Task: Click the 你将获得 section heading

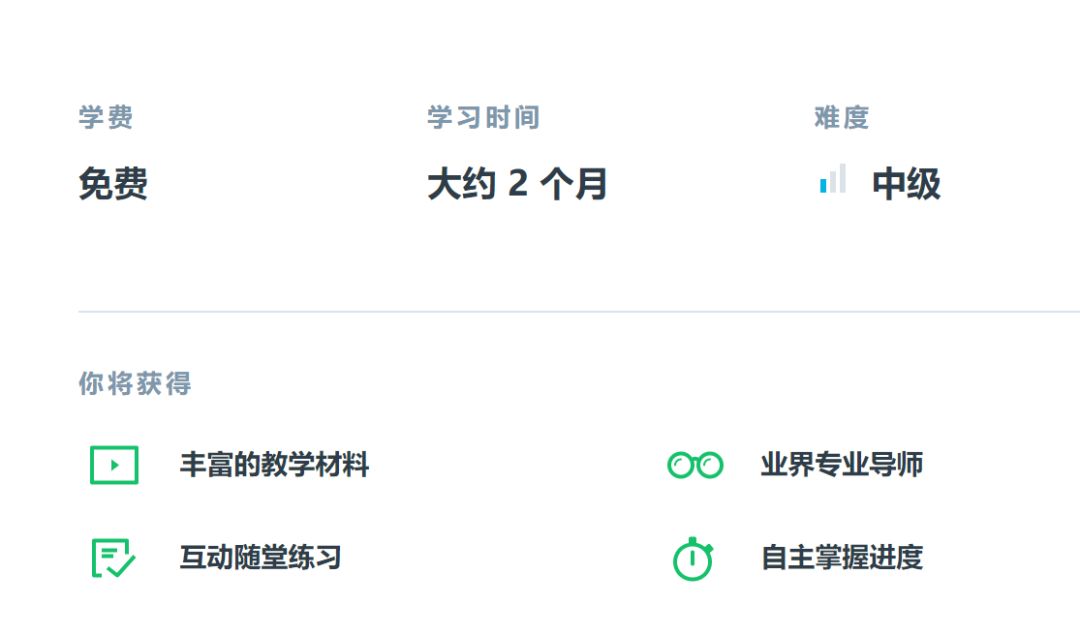Action: click(135, 384)
